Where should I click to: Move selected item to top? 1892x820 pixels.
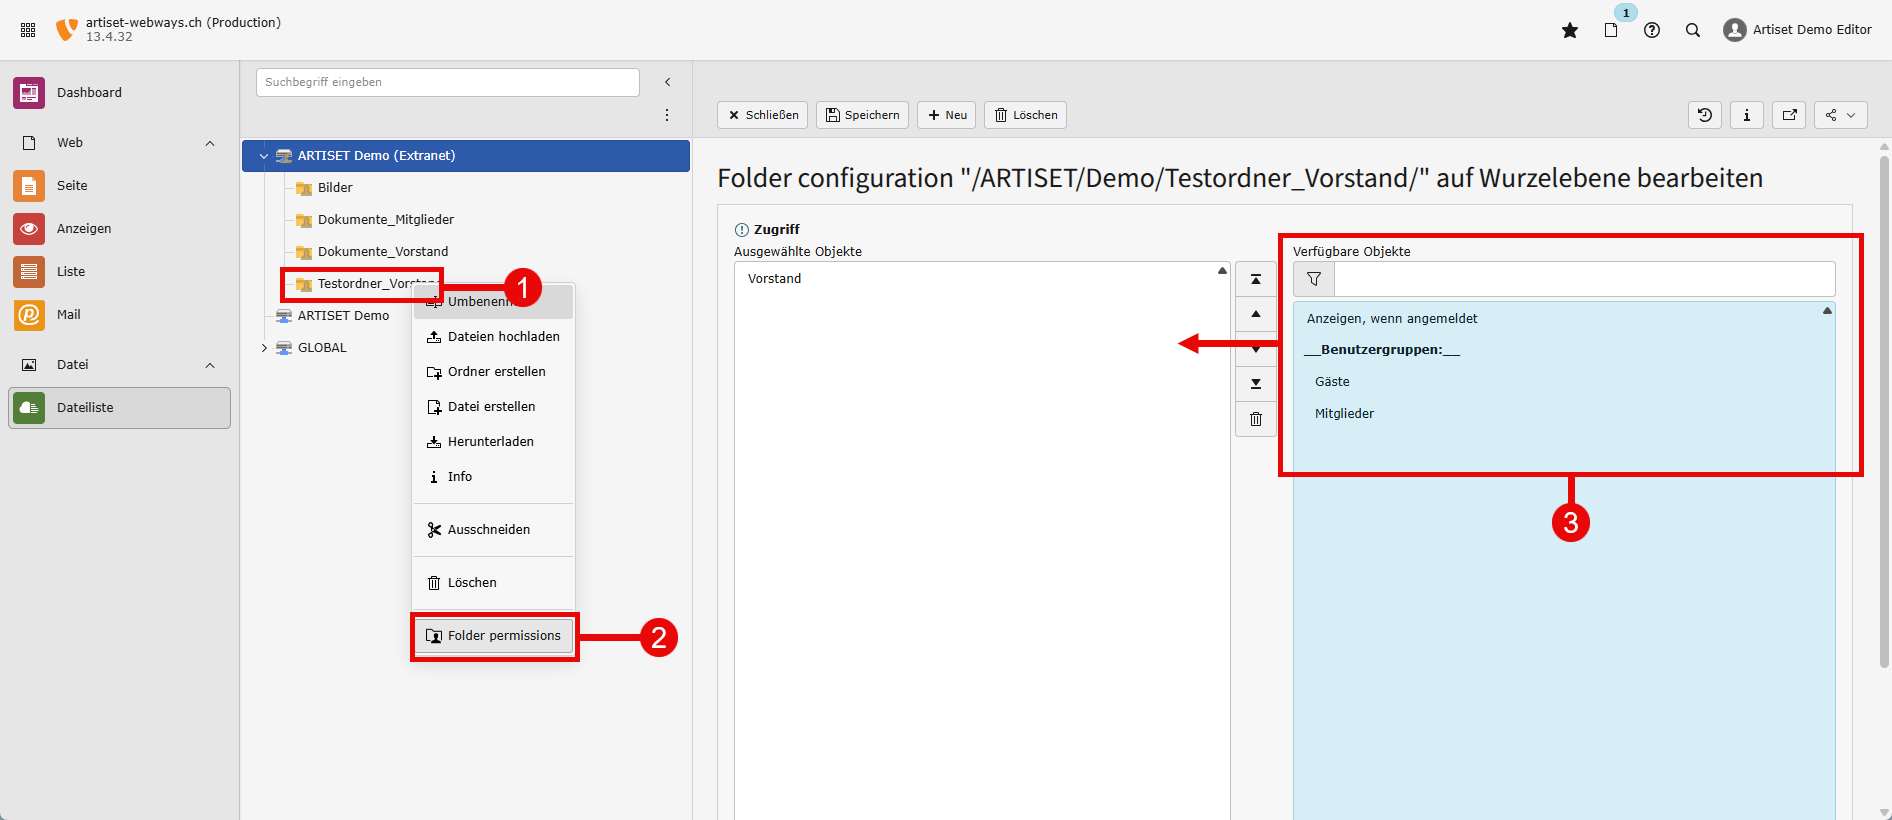[x=1256, y=280]
